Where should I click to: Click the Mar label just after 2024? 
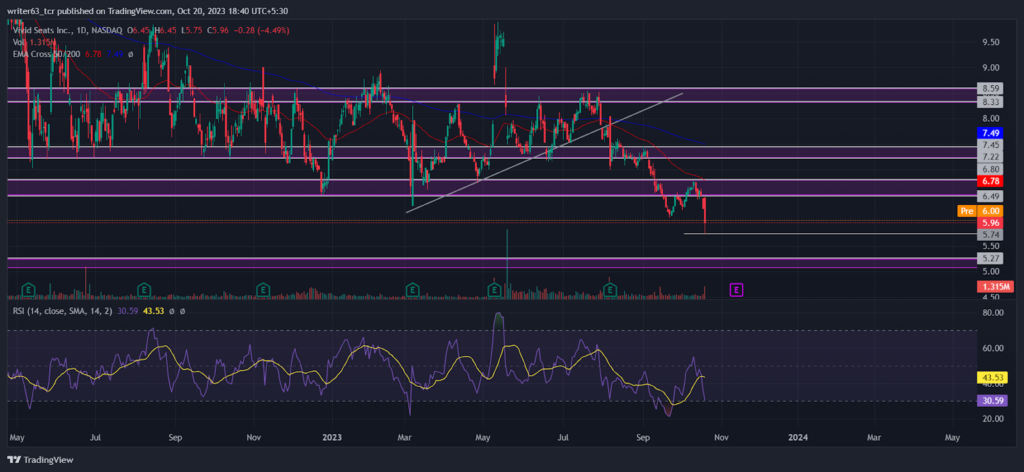point(874,435)
